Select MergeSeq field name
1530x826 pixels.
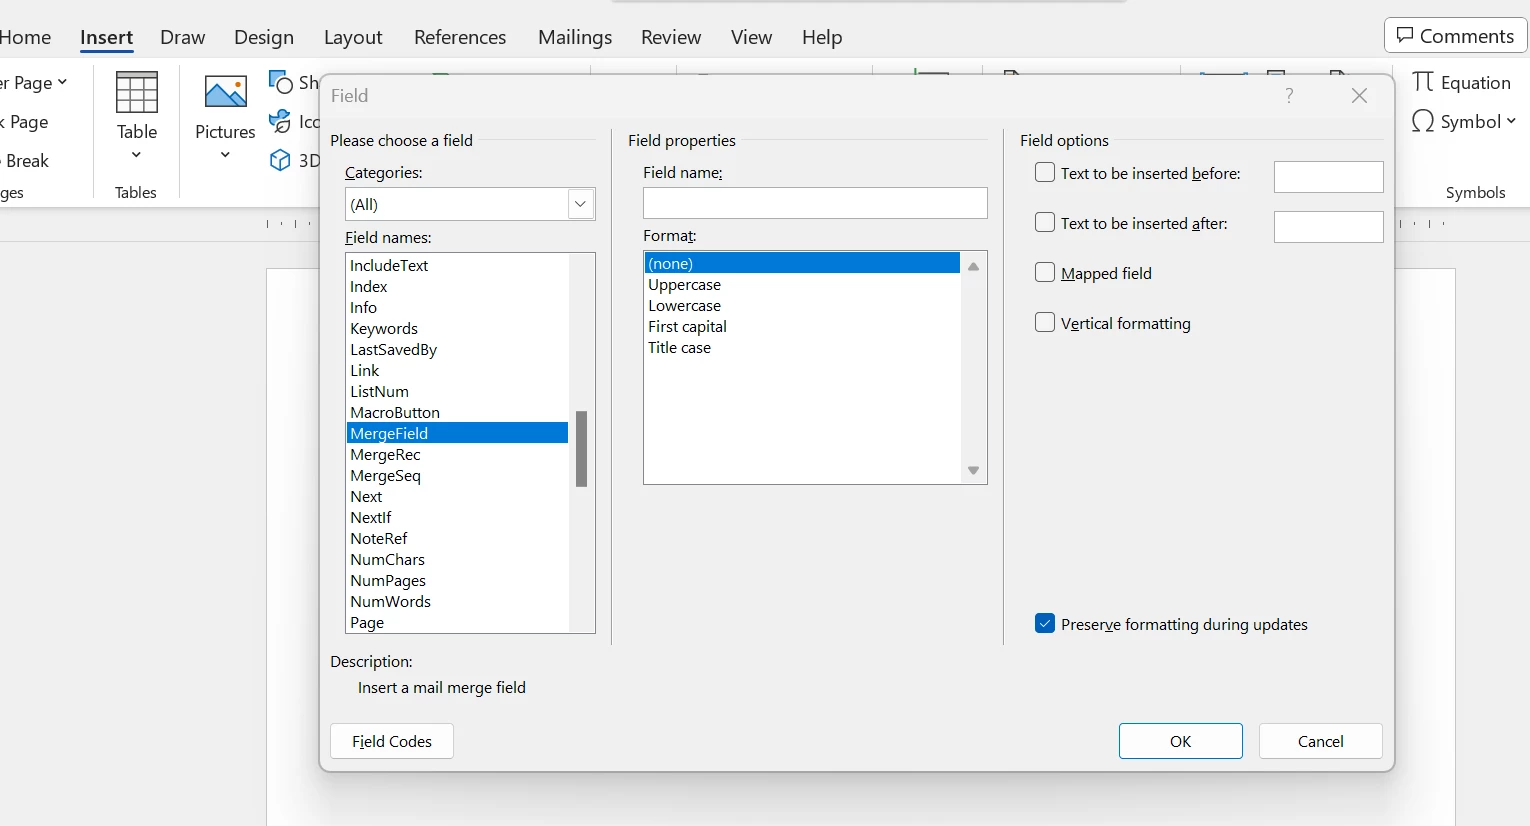pos(457,475)
